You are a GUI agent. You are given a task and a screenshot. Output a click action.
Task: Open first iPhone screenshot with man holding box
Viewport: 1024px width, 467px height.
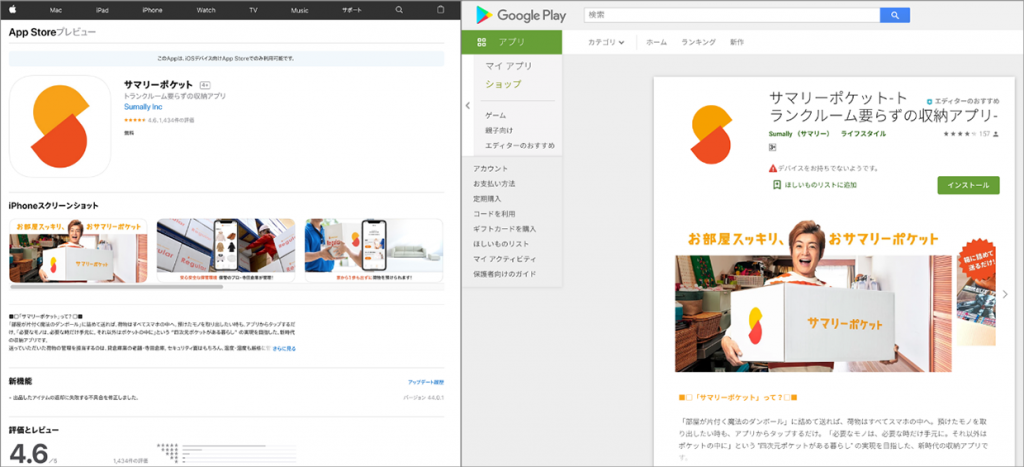coord(78,251)
